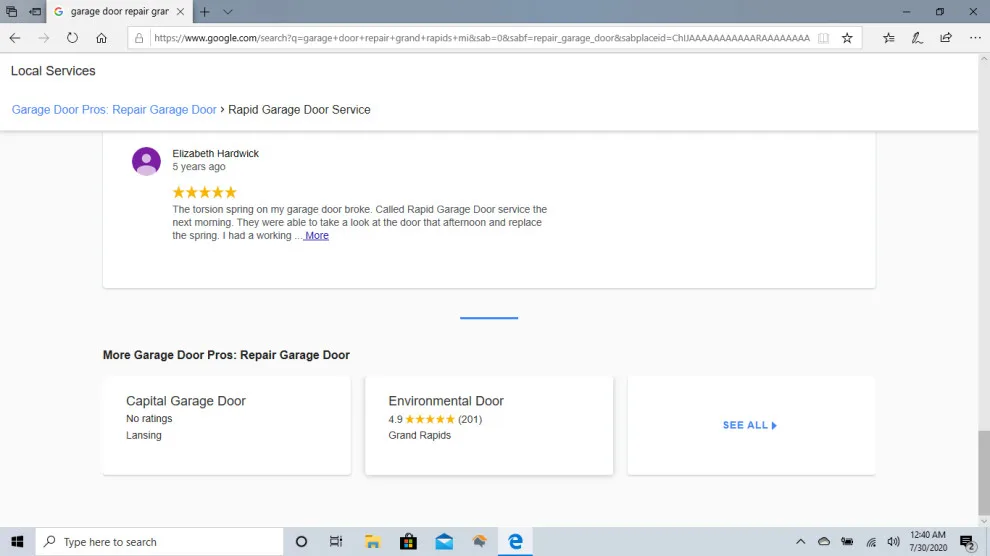The height and width of the screenshot is (556, 990).
Task: Add this page to favorites star
Action: click(847, 38)
